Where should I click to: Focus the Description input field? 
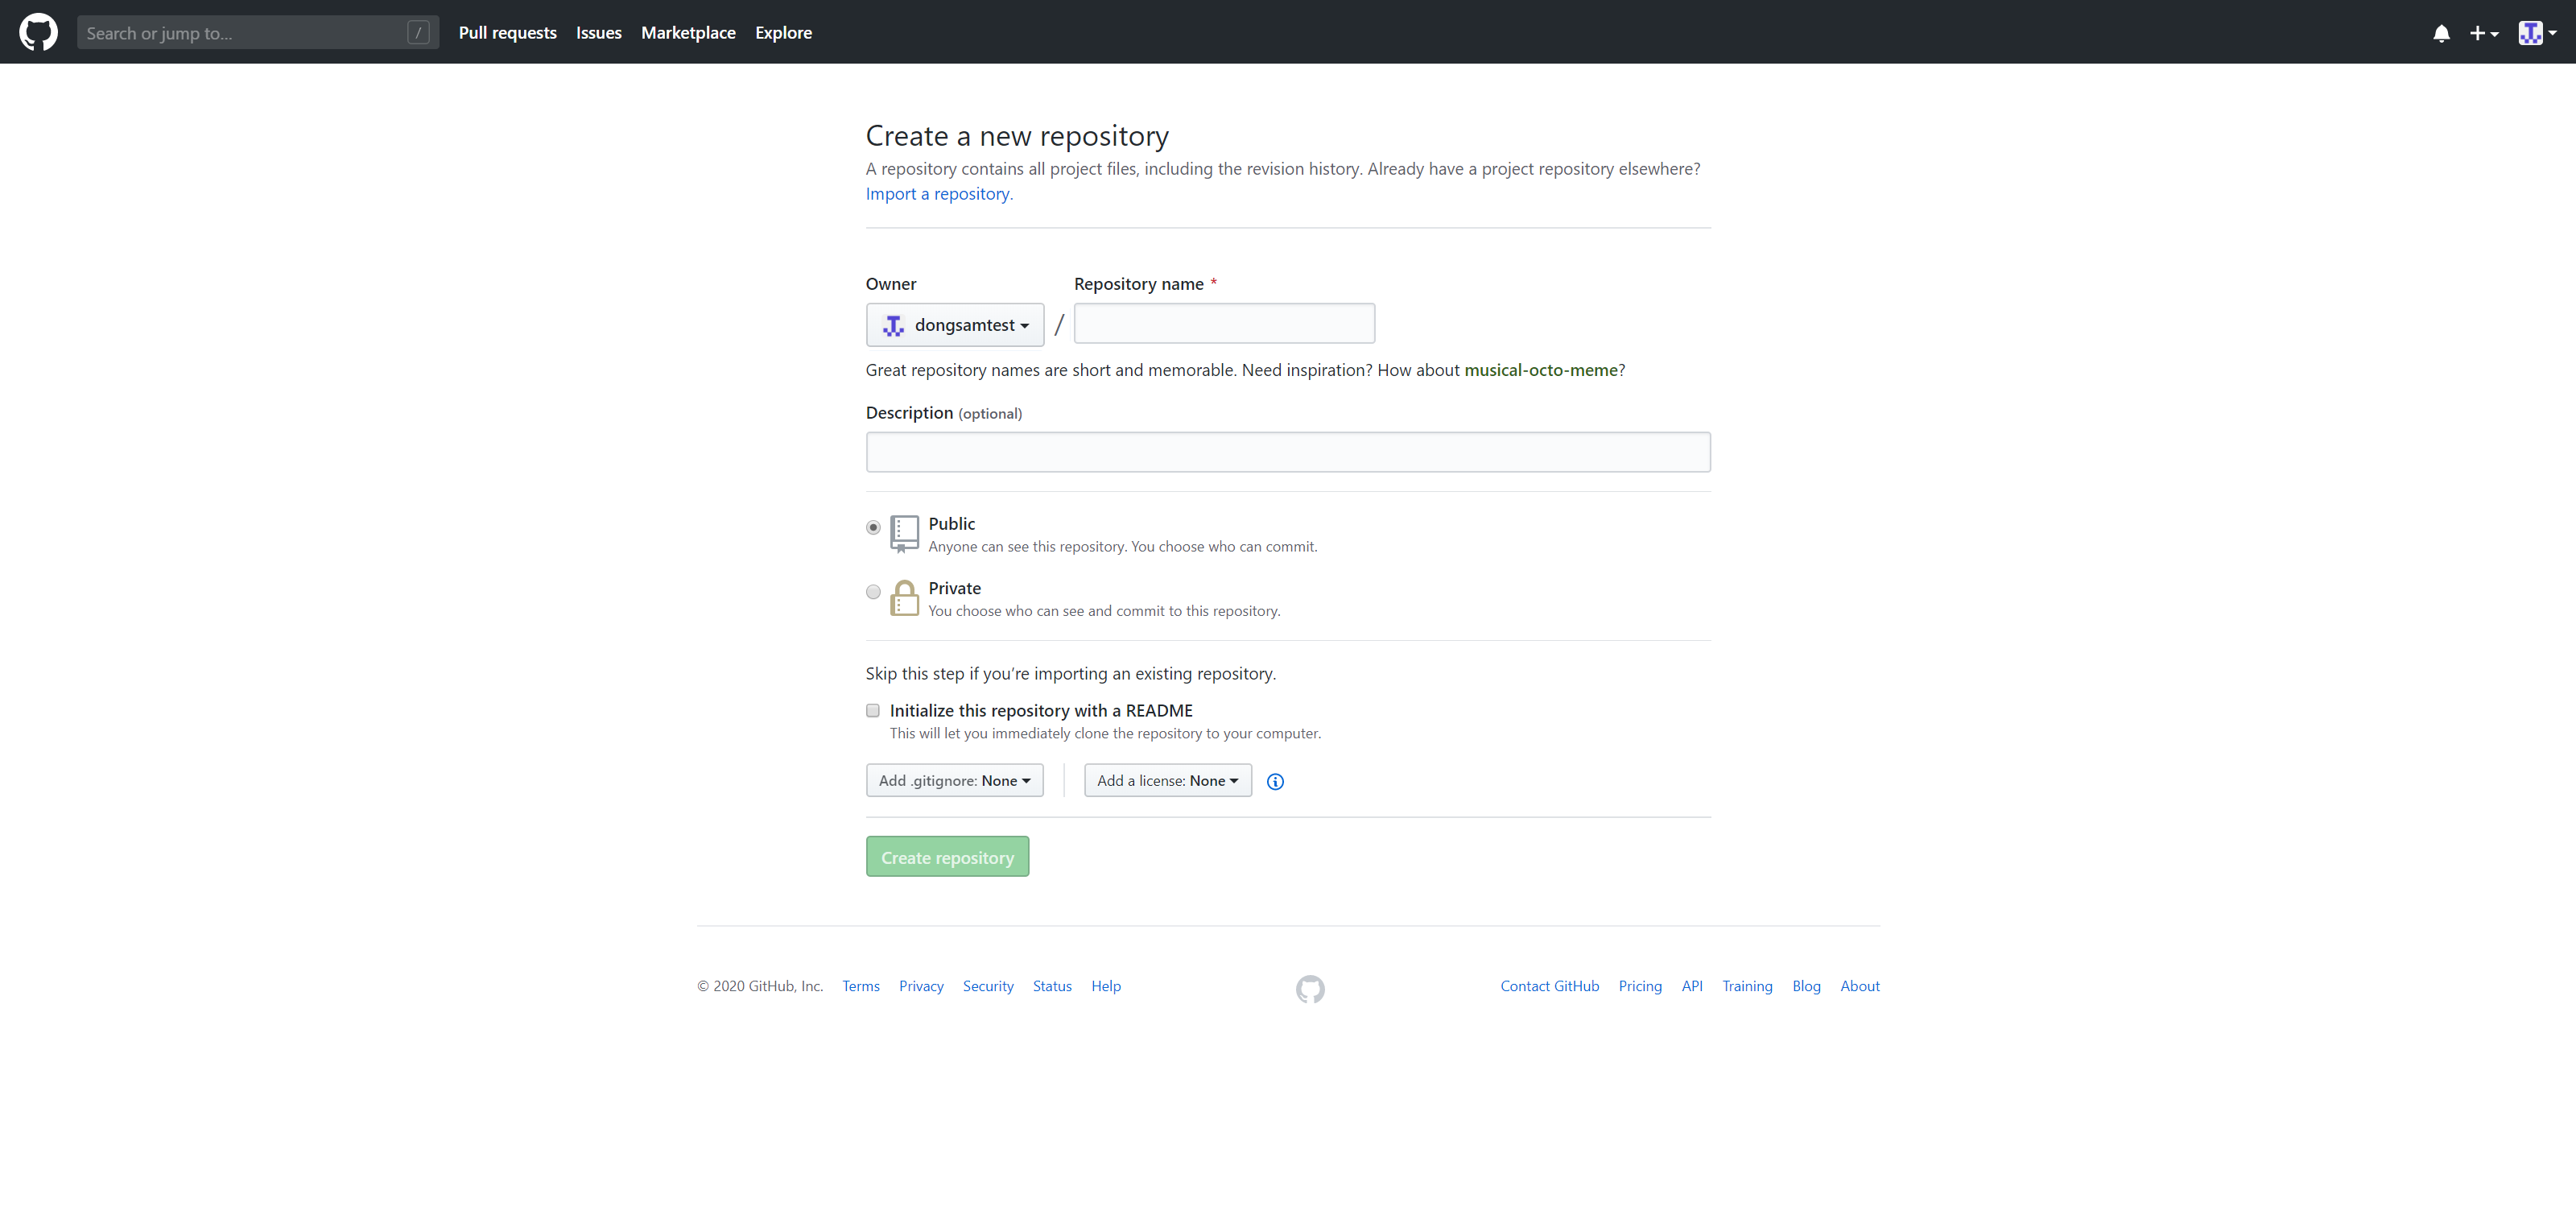[1288, 452]
